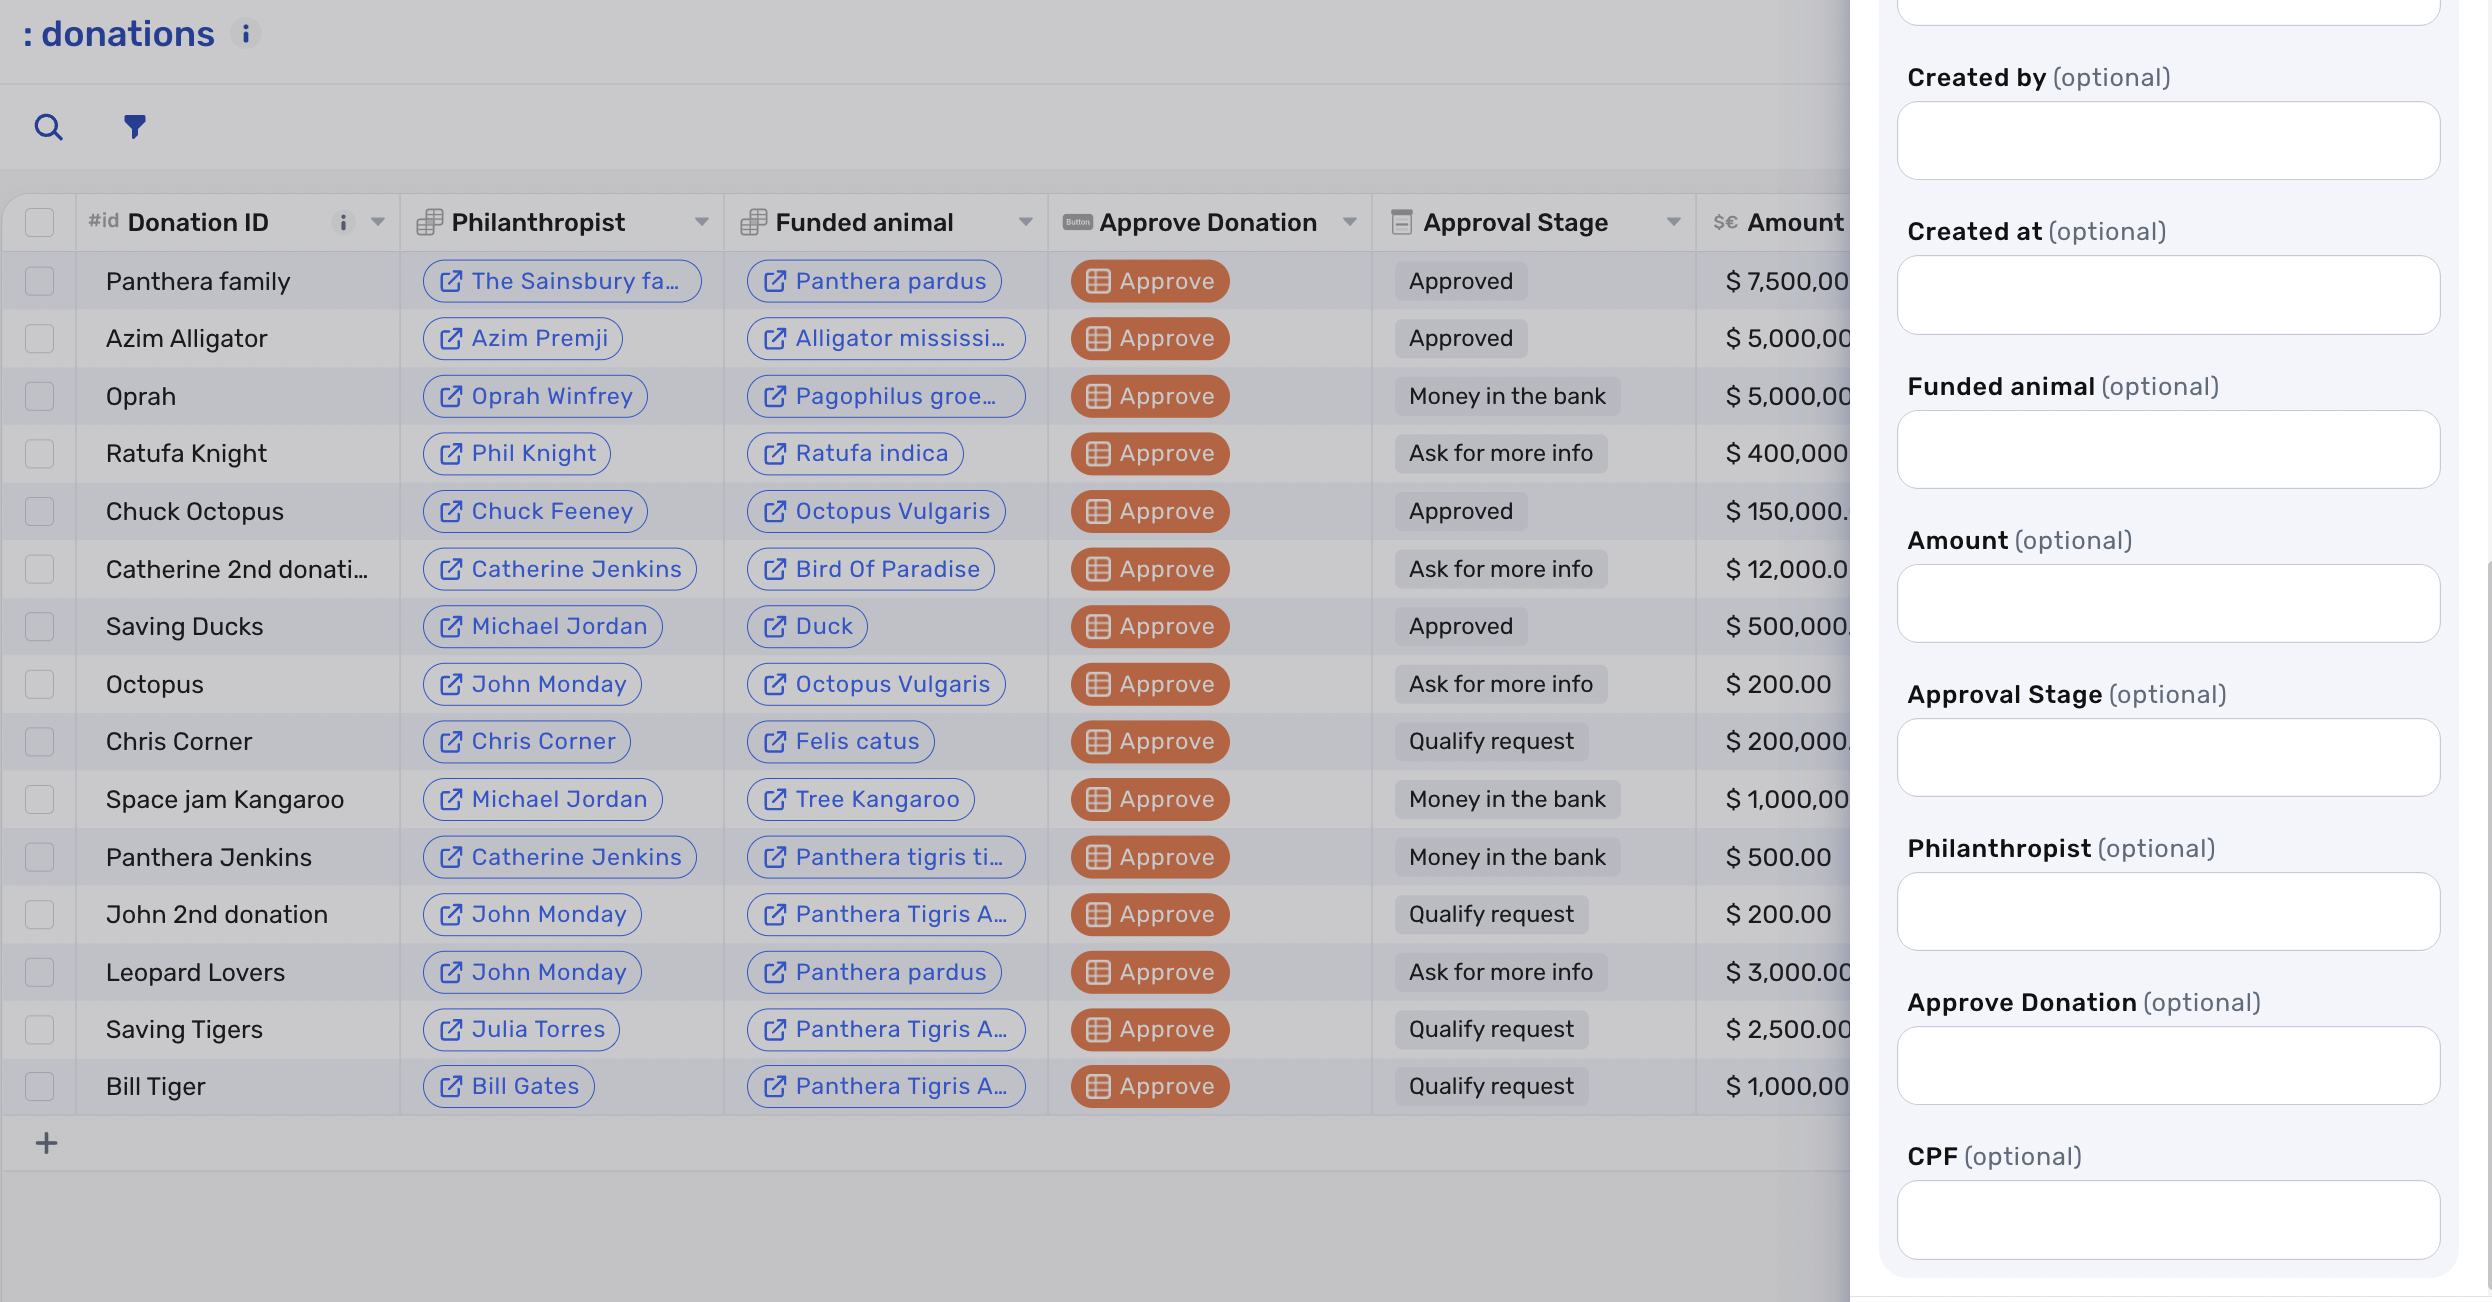2492x1302 pixels.
Task: Open the filter funnel icon
Action: tap(134, 127)
